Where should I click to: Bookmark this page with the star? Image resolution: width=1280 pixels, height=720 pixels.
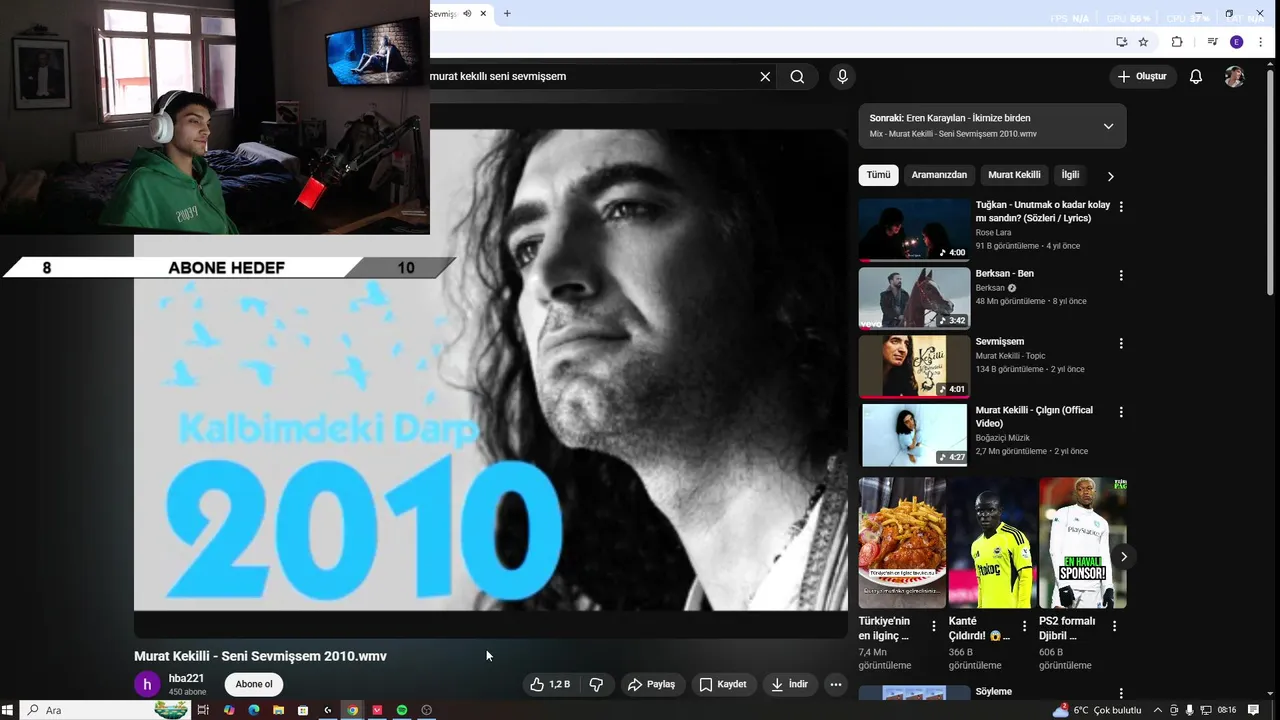click(x=1143, y=42)
